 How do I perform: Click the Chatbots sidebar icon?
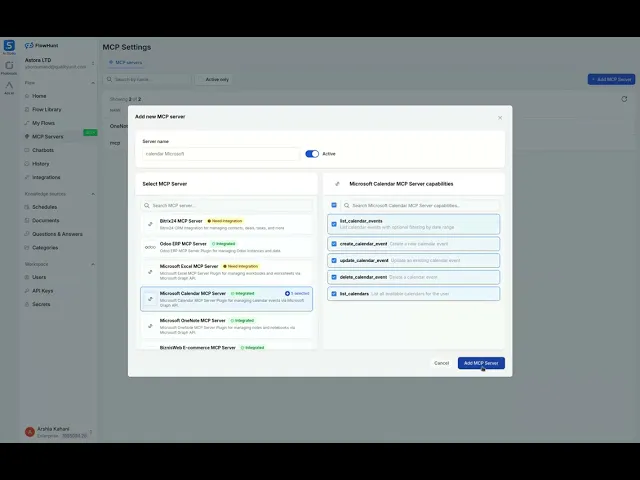(x=27, y=150)
